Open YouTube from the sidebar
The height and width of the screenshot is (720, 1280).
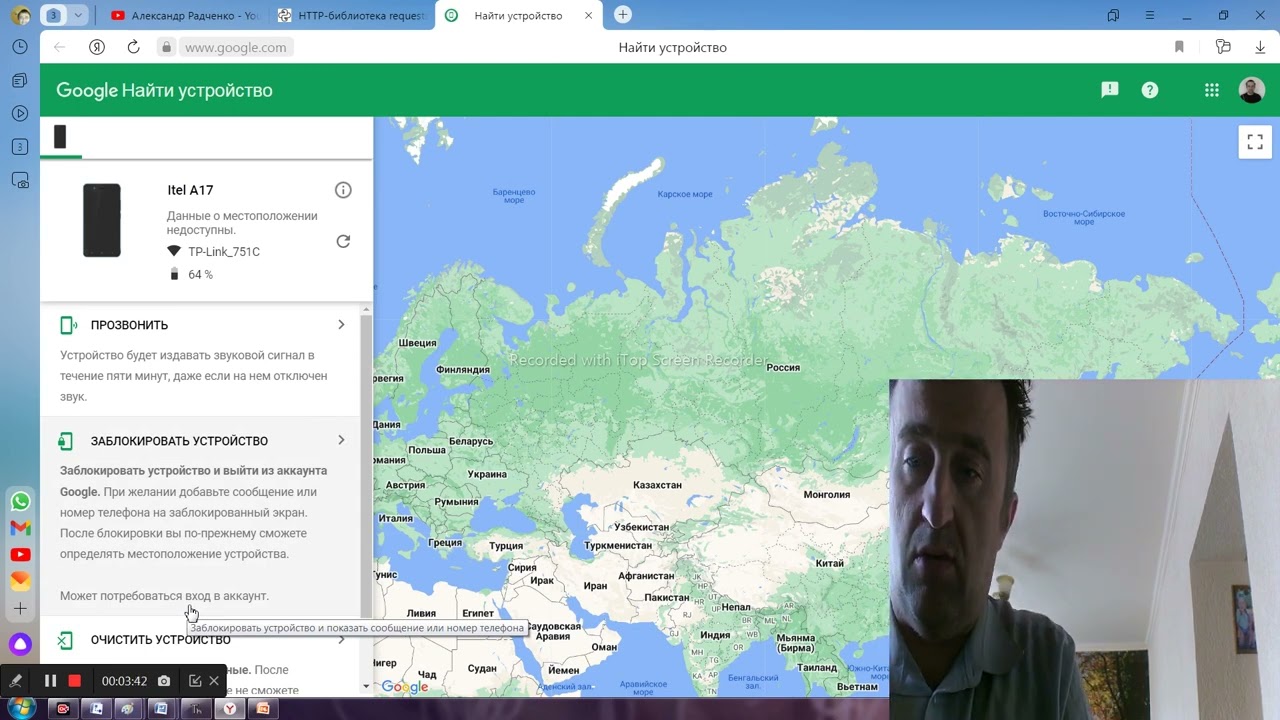(20, 554)
